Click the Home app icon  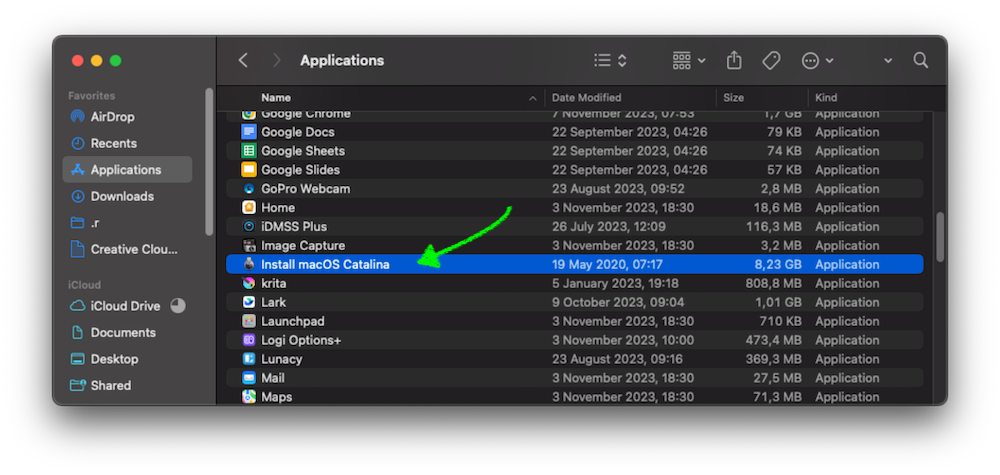click(x=249, y=208)
